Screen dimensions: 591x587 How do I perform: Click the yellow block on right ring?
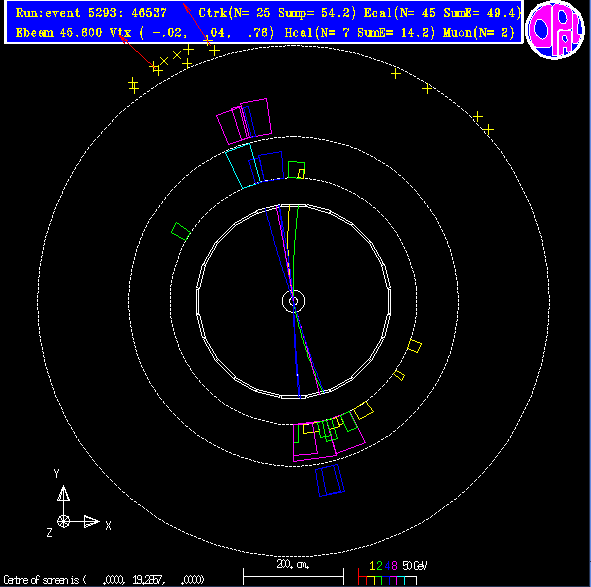pos(415,346)
